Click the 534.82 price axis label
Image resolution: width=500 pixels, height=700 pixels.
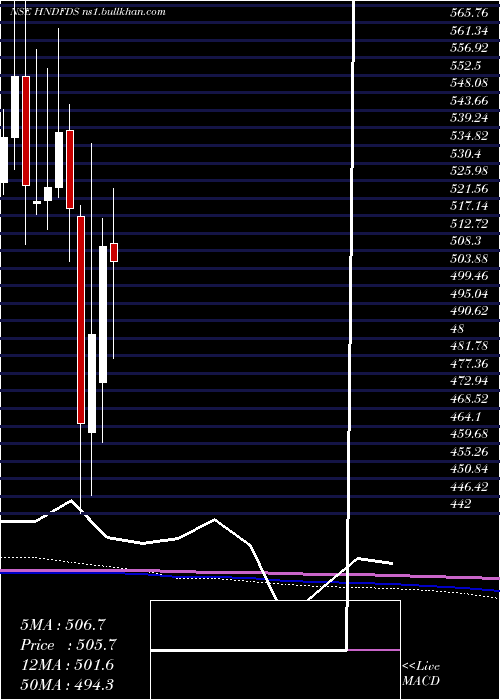pos(469,136)
